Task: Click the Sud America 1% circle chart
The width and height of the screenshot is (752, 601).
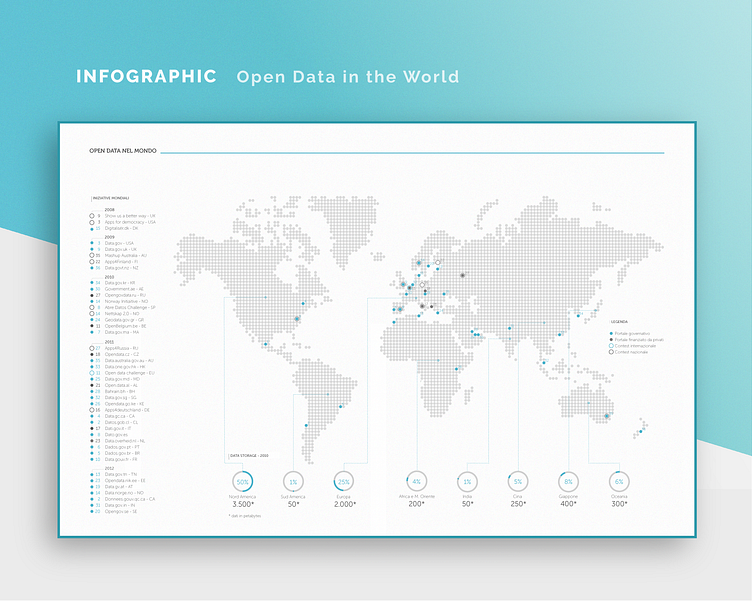Action: tap(293, 481)
